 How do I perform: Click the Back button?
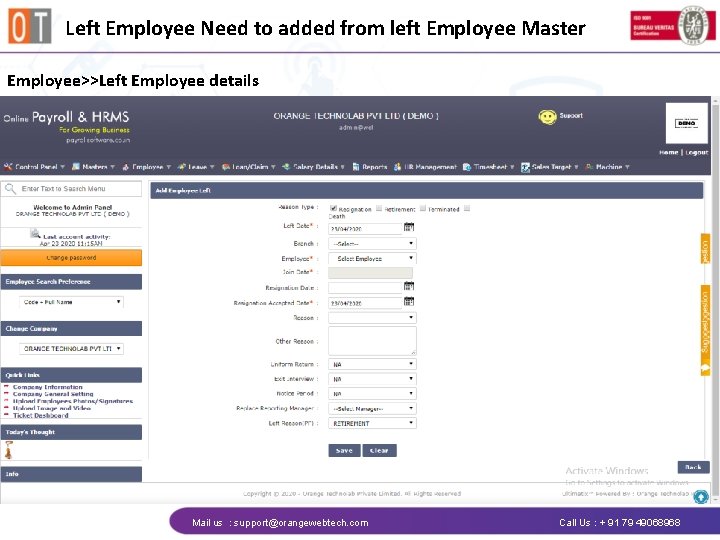click(x=693, y=467)
